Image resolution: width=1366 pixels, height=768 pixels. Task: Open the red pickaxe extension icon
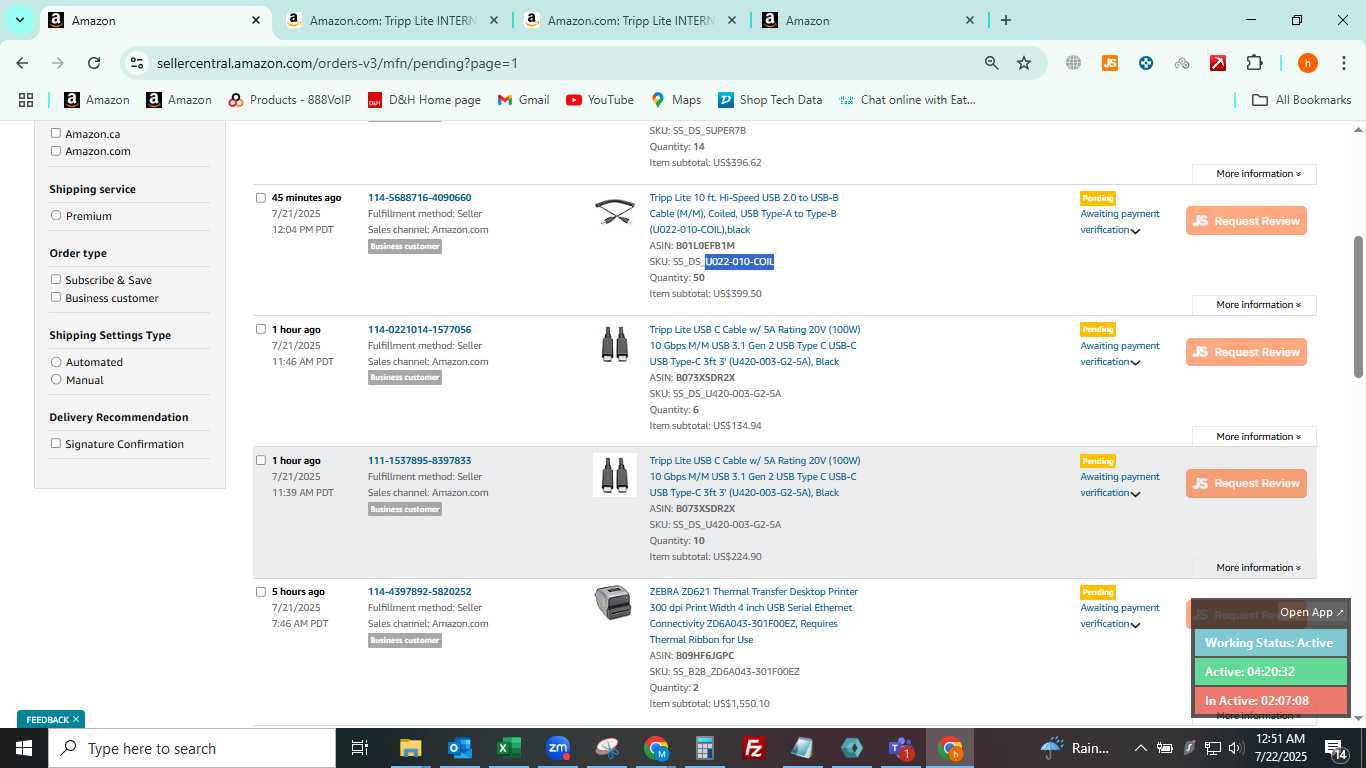(1218, 63)
